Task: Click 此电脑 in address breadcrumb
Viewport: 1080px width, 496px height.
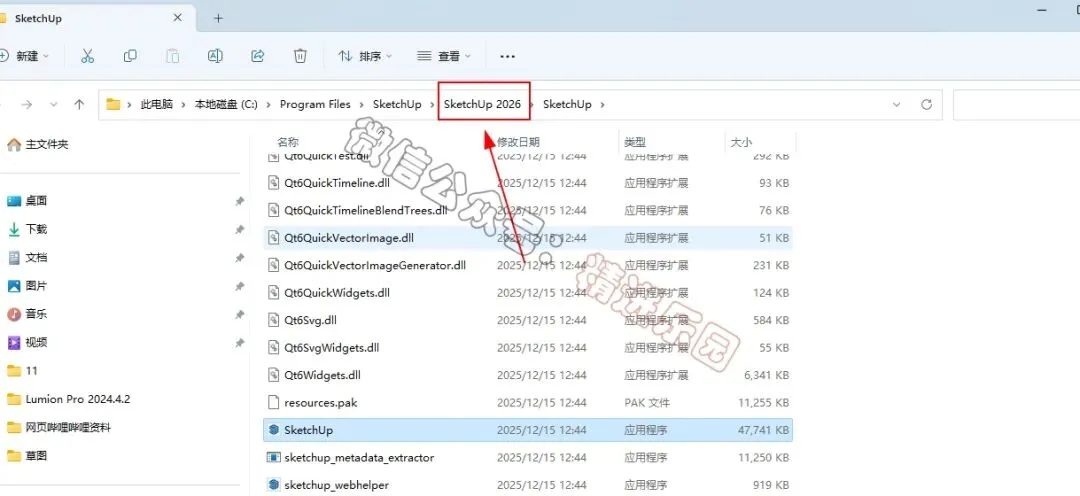Action: coord(157,105)
